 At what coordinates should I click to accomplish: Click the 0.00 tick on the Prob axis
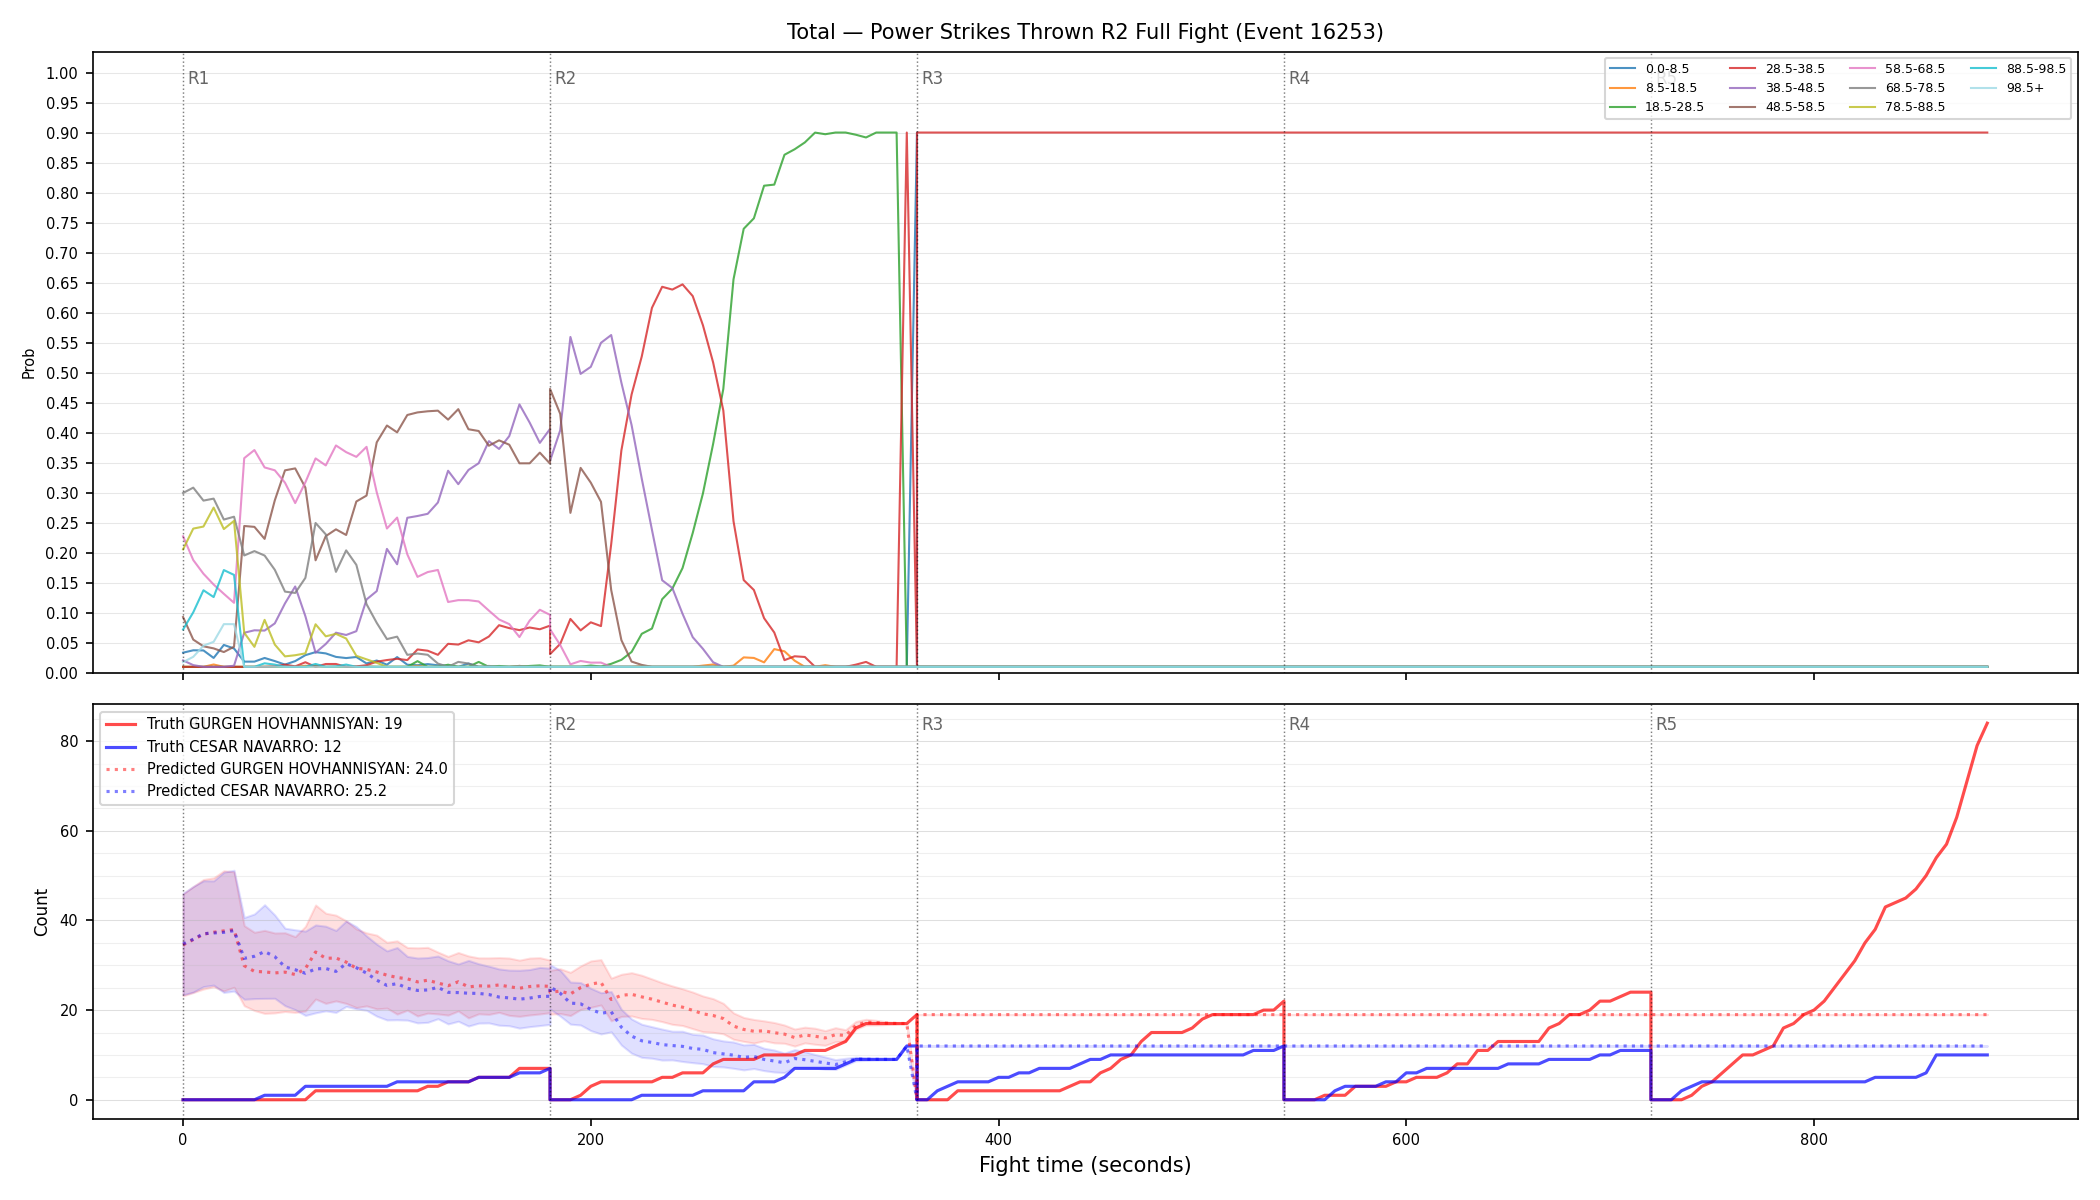point(62,673)
